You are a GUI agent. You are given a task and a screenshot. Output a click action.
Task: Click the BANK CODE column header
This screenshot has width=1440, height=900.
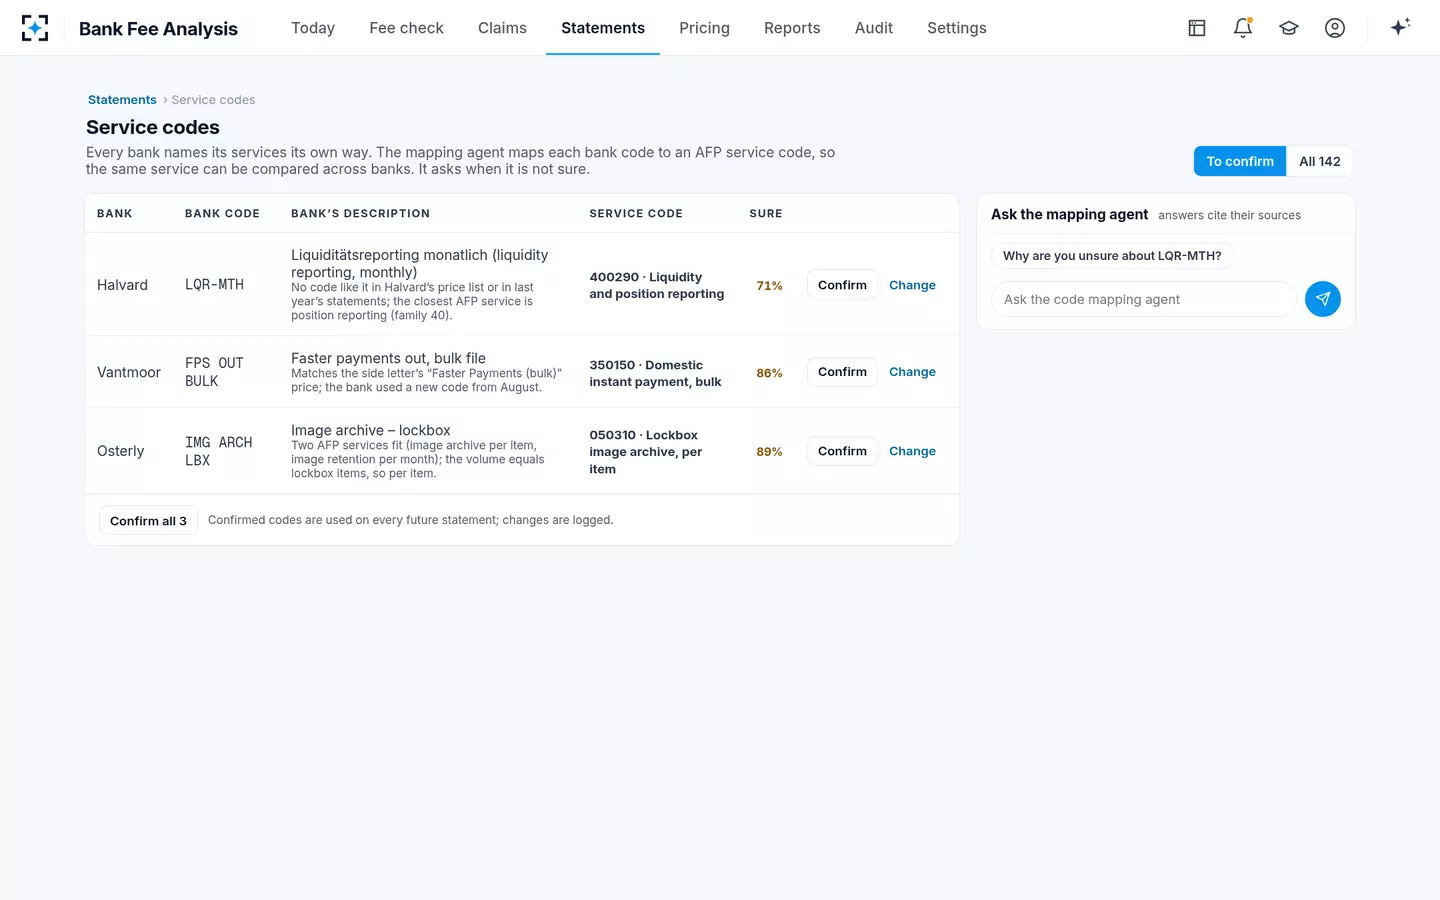(222, 214)
